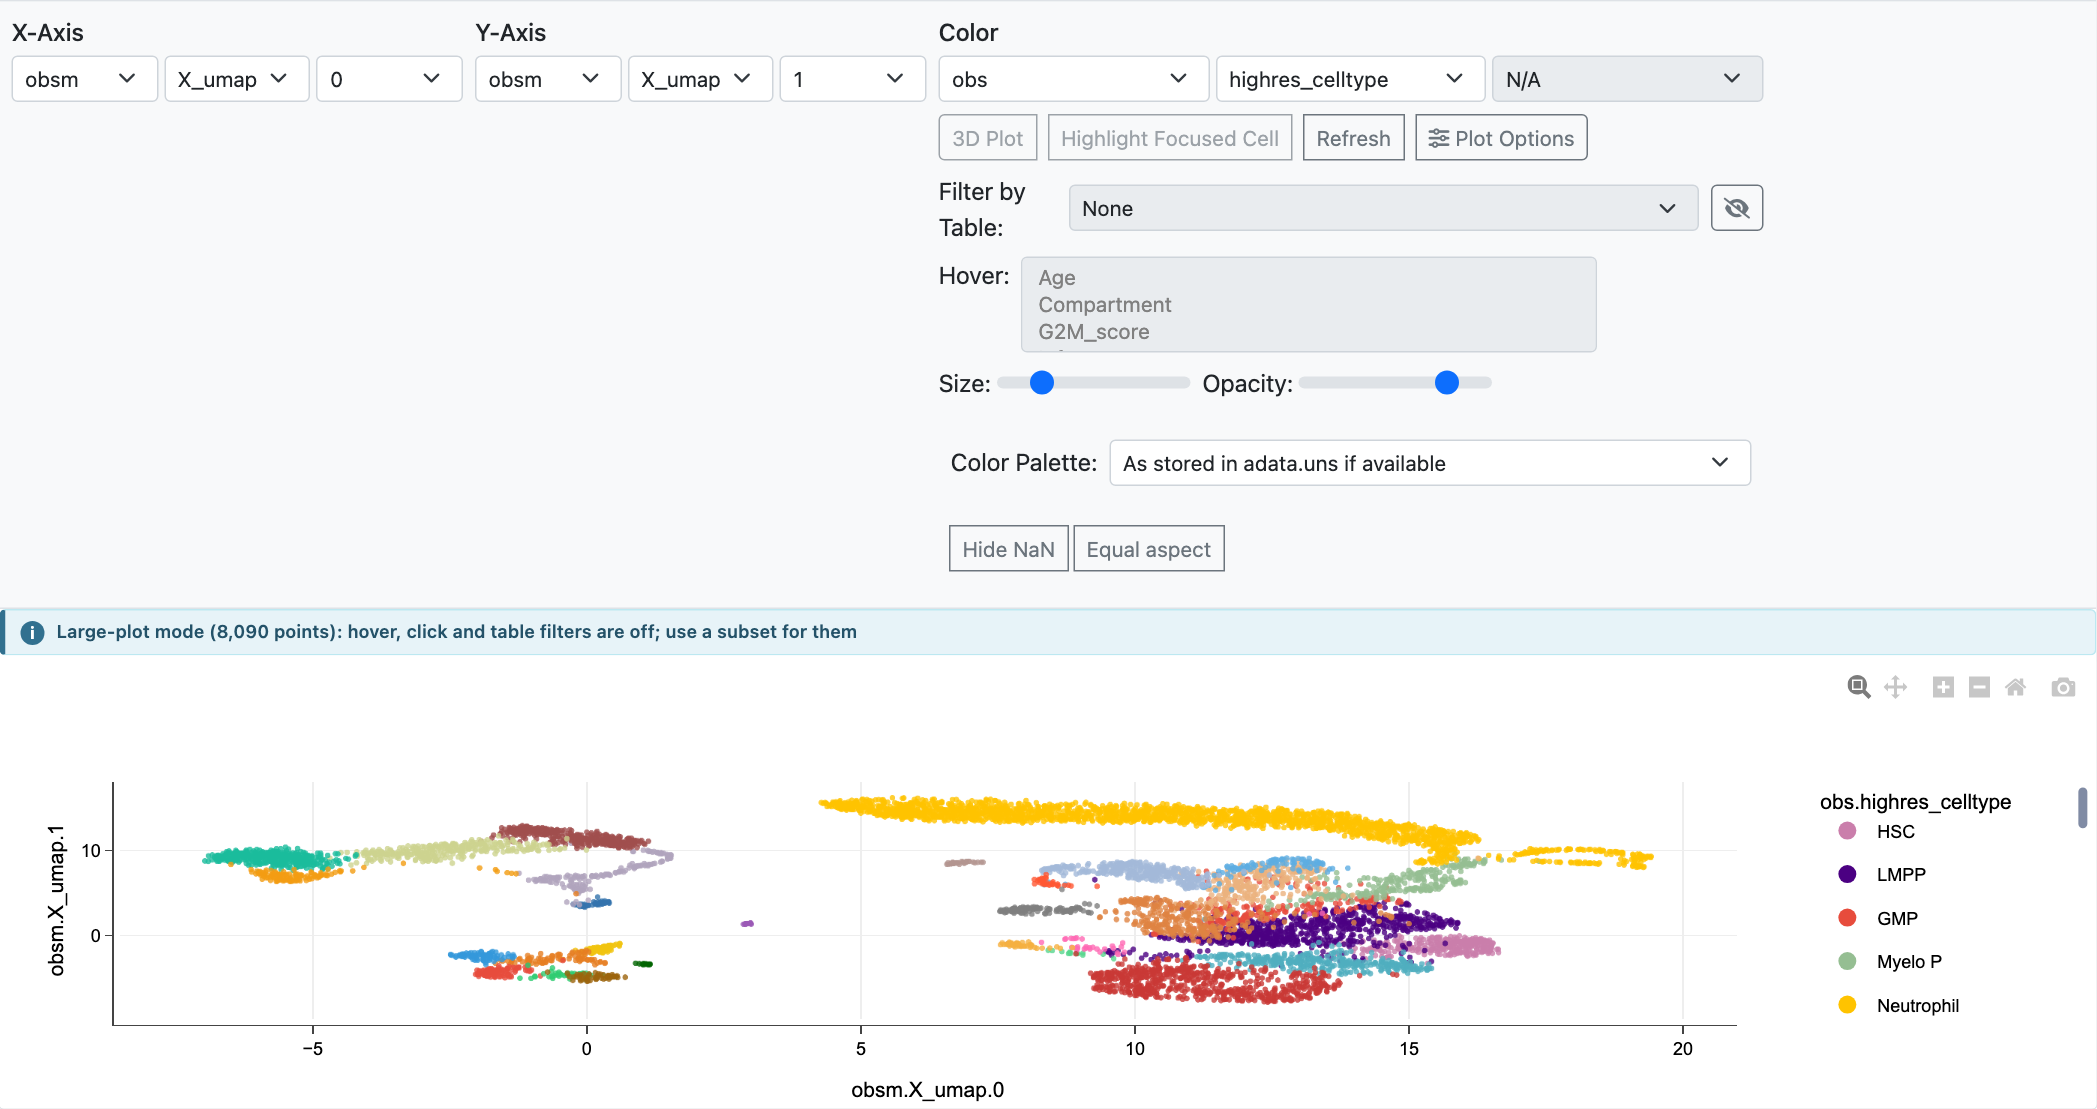The height and width of the screenshot is (1109, 2097).
Task: Toggle the hidden-eye filter visibility button
Action: pos(1737,208)
